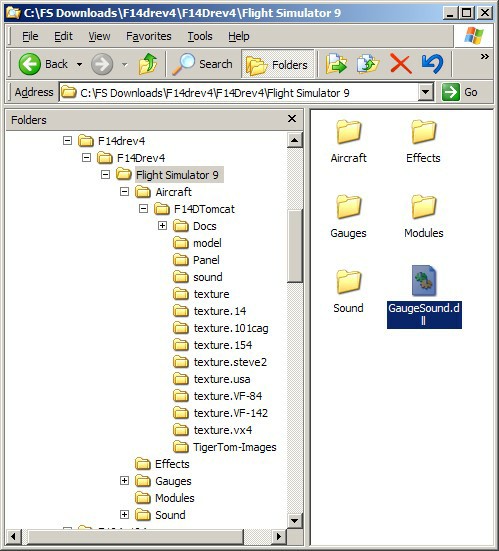Open the Search magnifier tool
This screenshot has width=499, height=551.
[x=202, y=64]
